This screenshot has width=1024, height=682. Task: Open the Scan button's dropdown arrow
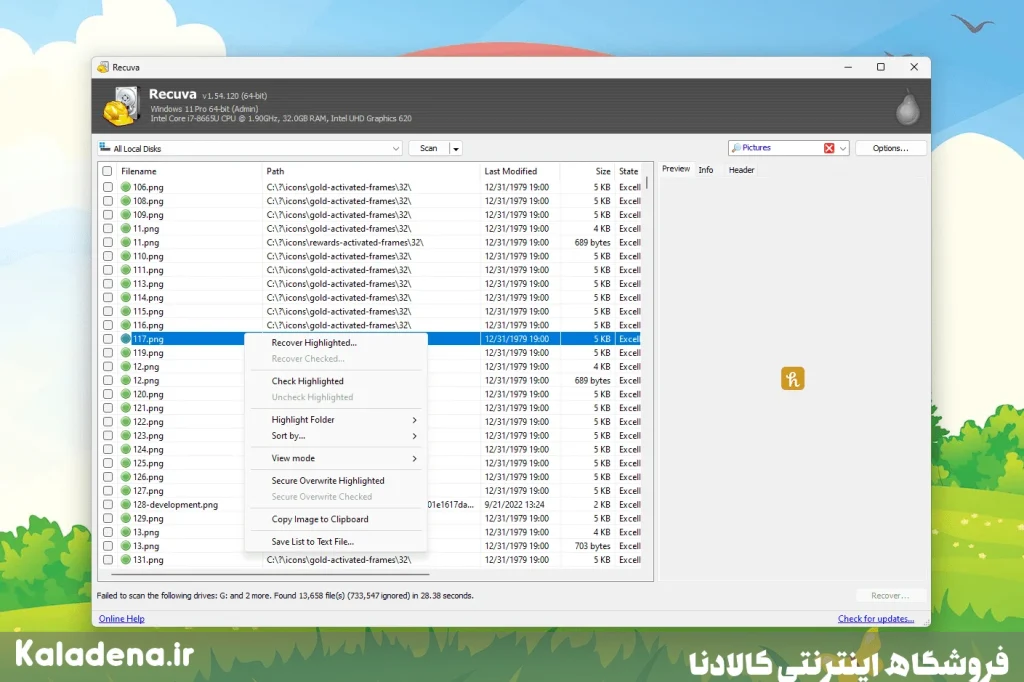[456, 148]
